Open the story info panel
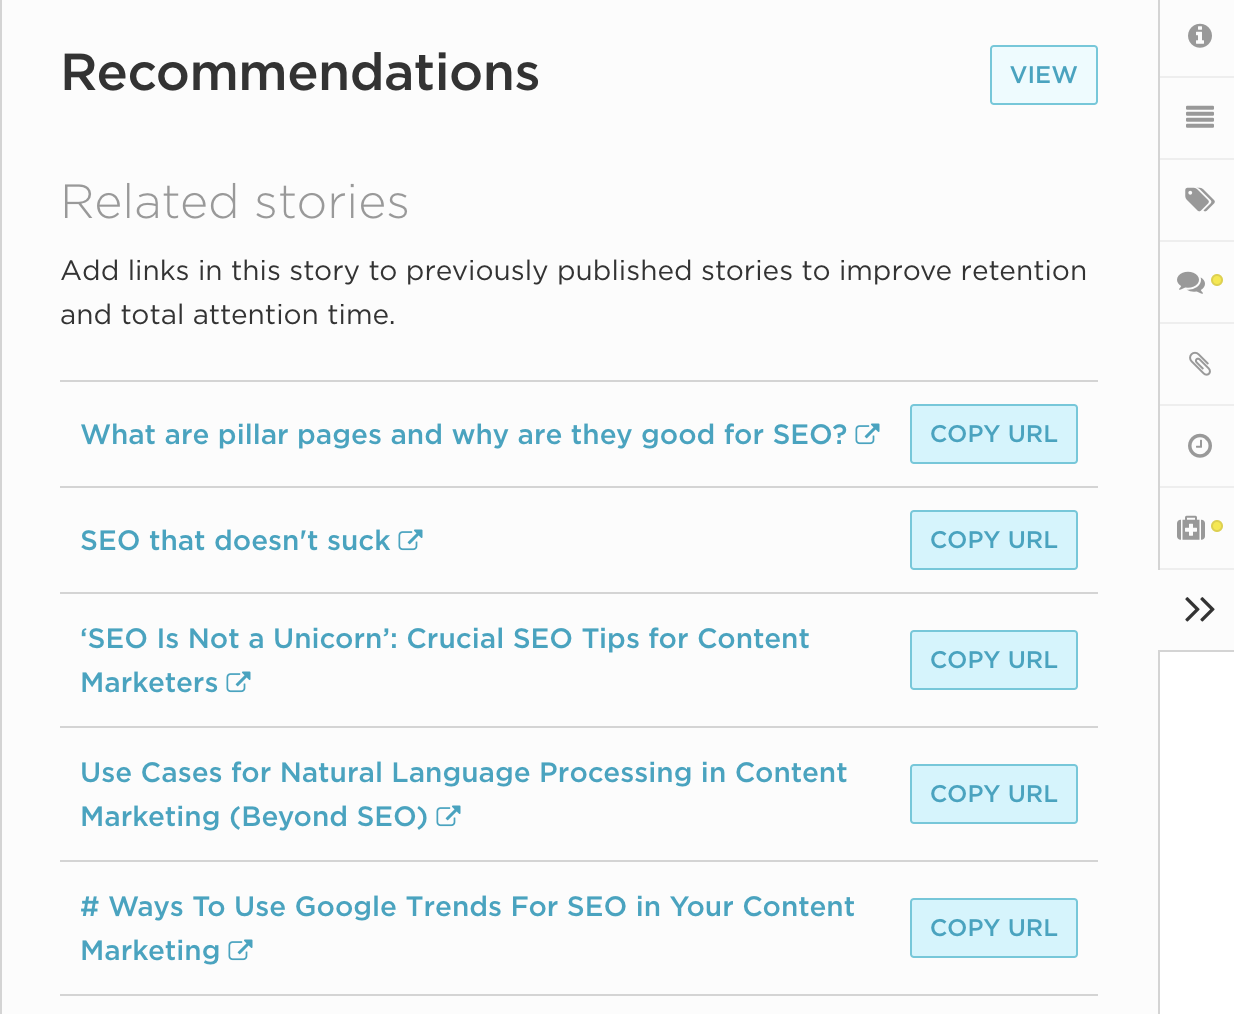The width and height of the screenshot is (1234, 1014). [1197, 37]
